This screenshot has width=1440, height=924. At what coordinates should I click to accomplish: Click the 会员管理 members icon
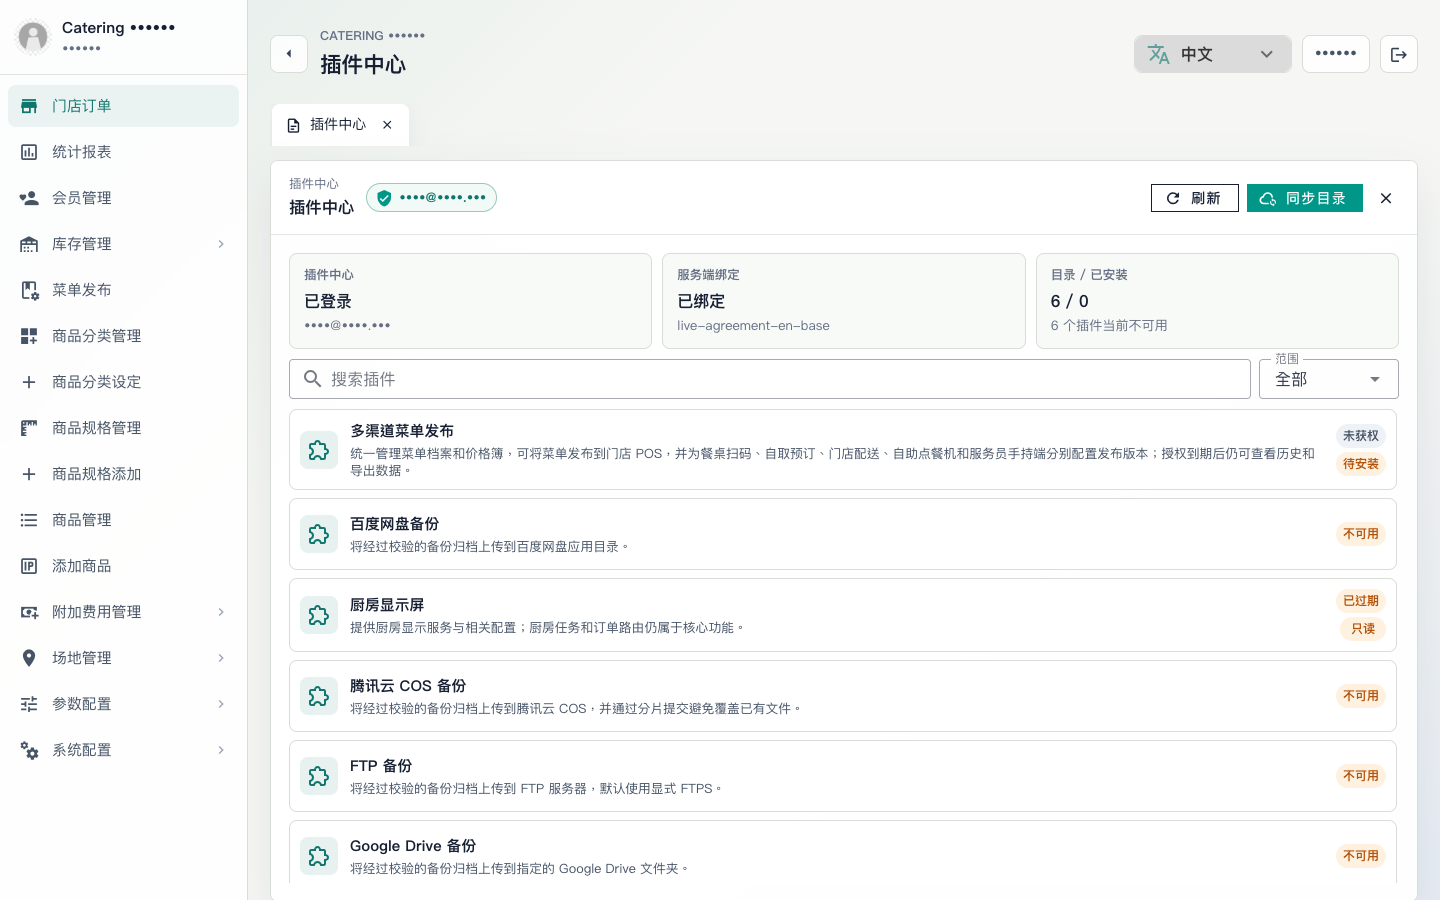[29, 198]
